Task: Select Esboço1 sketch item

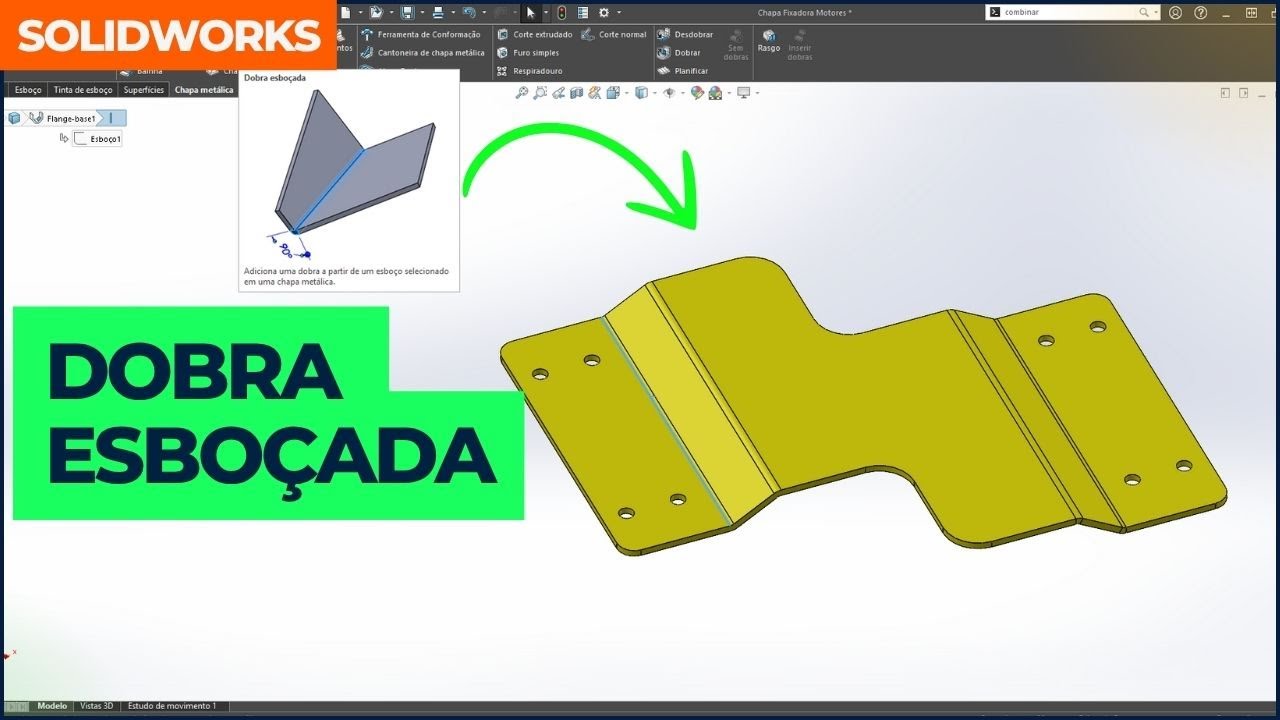Action: point(98,139)
